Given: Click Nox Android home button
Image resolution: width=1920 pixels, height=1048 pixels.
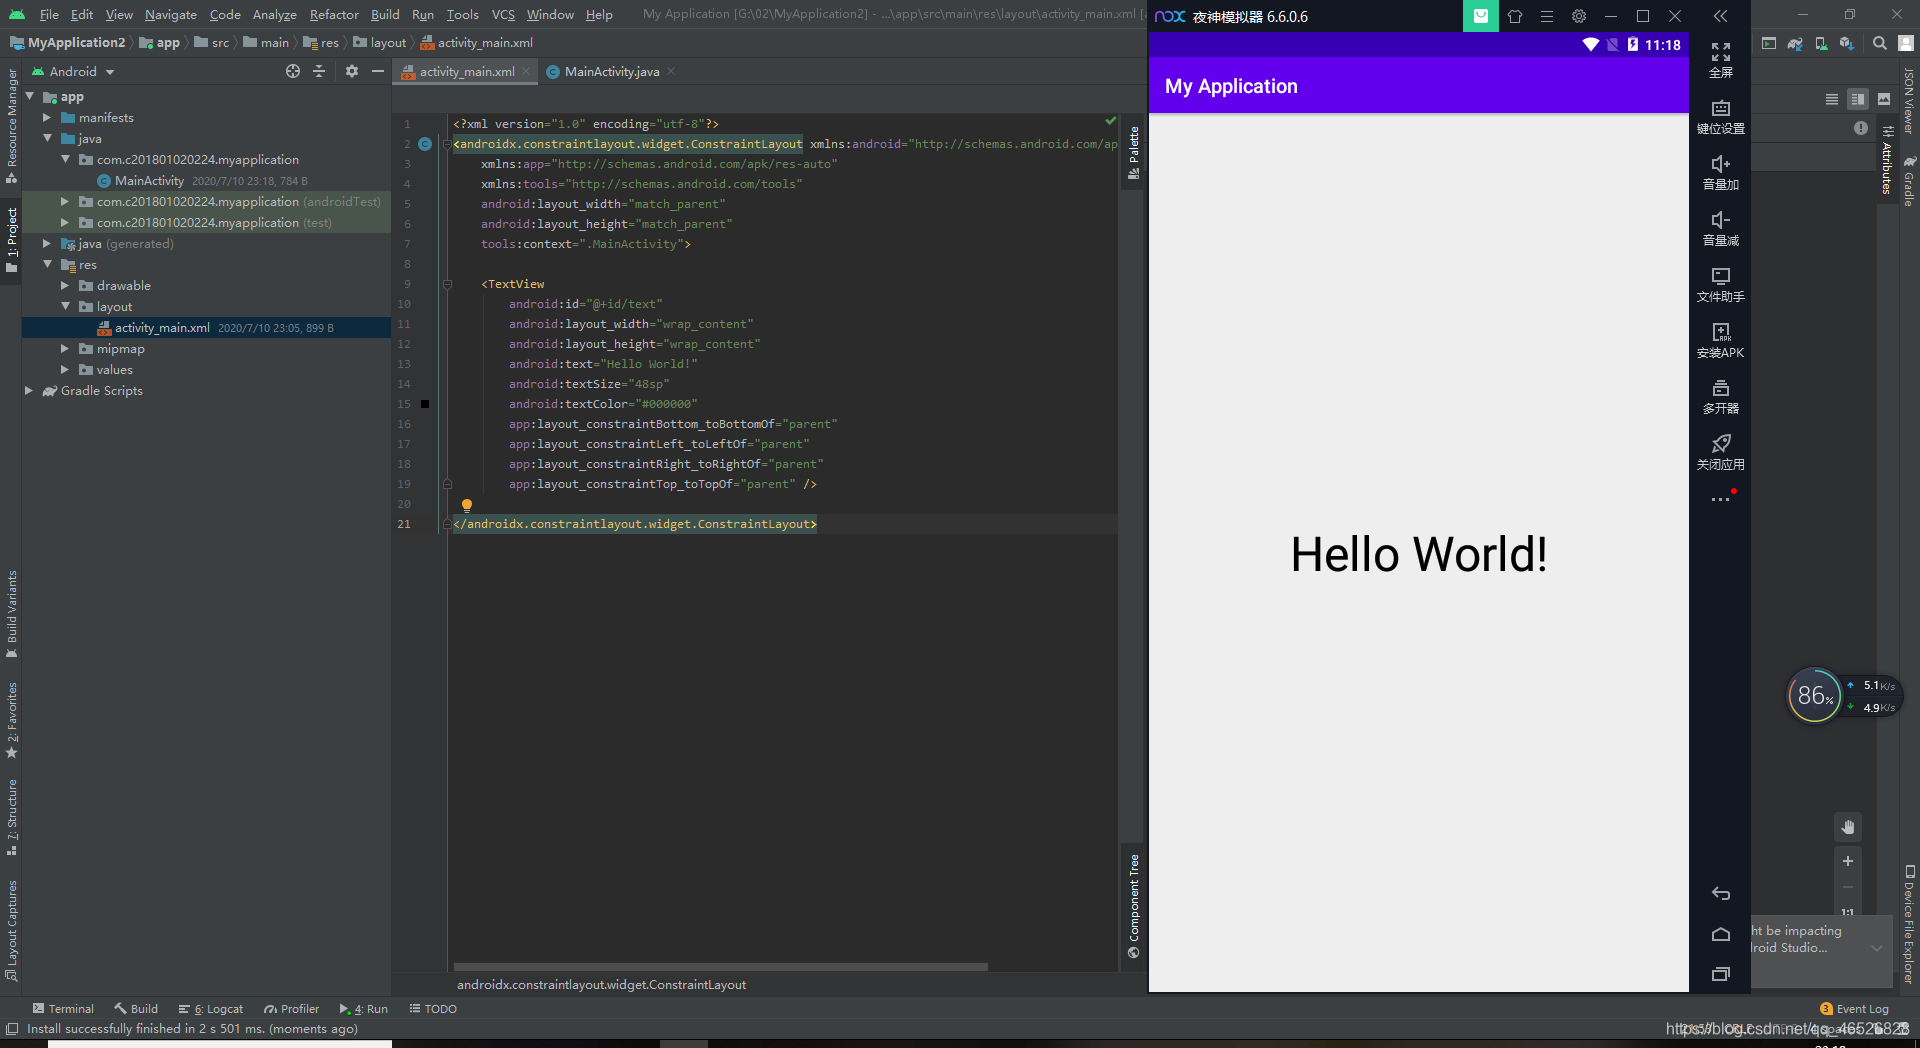Looking at the screenshot, I should pyautogui.click(x=1720, y=934).
